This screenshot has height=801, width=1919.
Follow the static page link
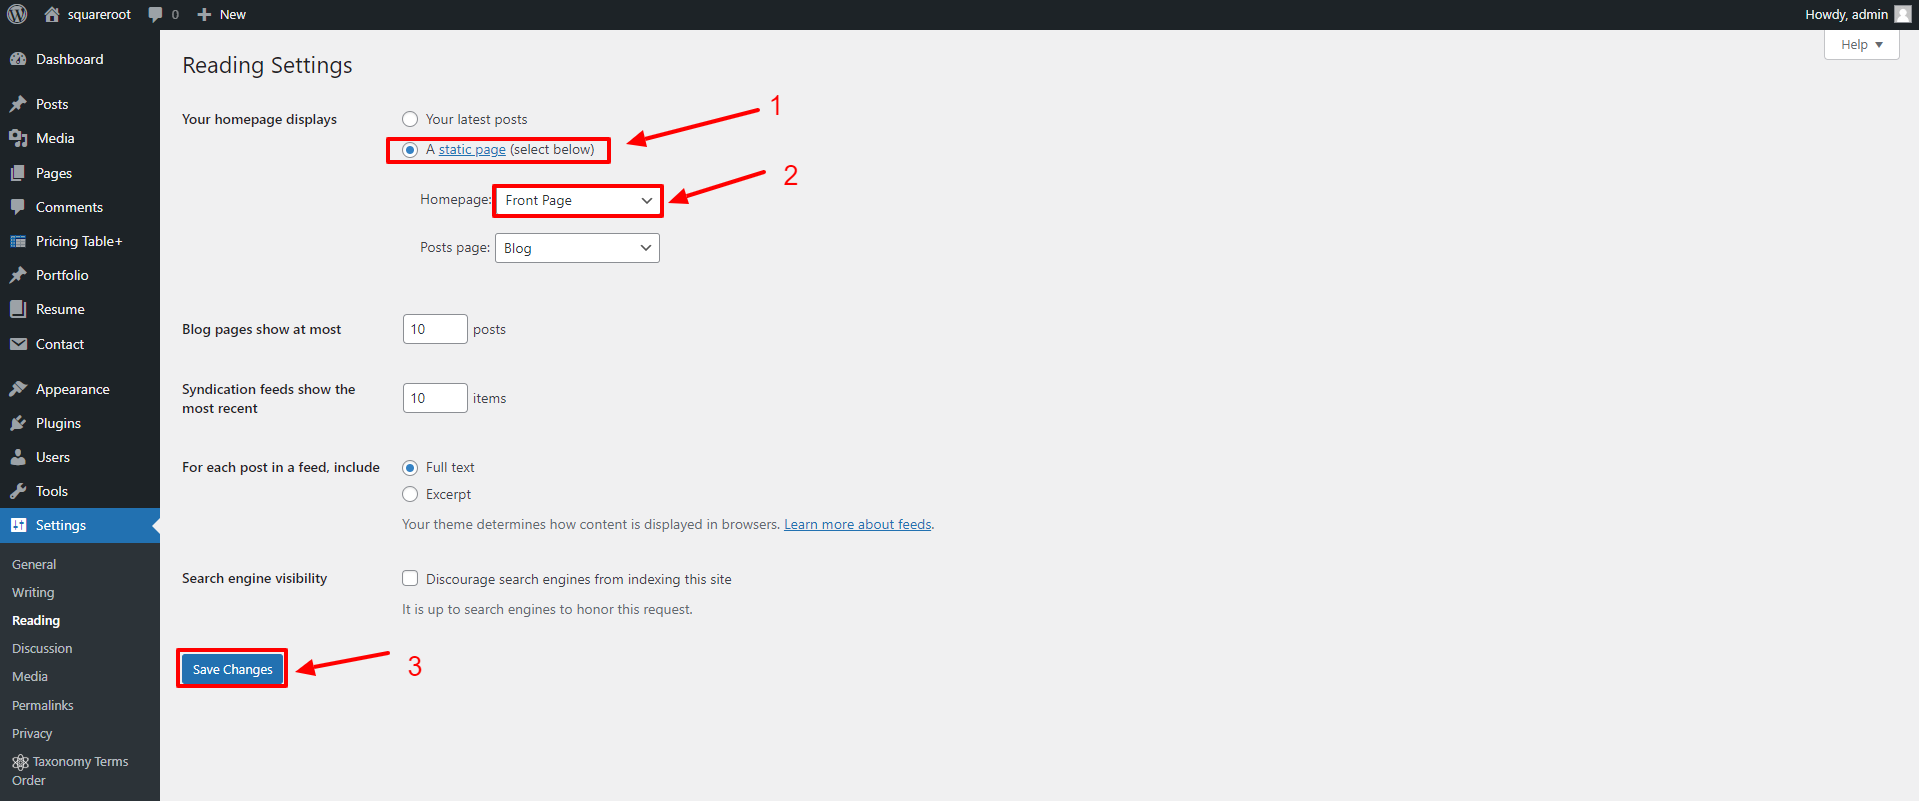pos(472,149)
